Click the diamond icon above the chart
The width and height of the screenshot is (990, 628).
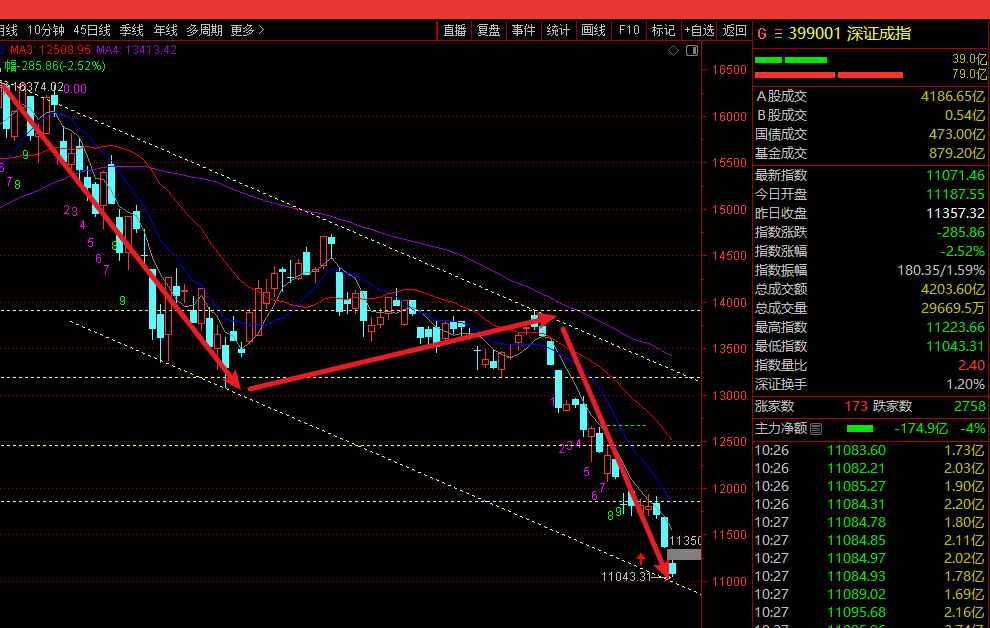[x=673, y=50]
